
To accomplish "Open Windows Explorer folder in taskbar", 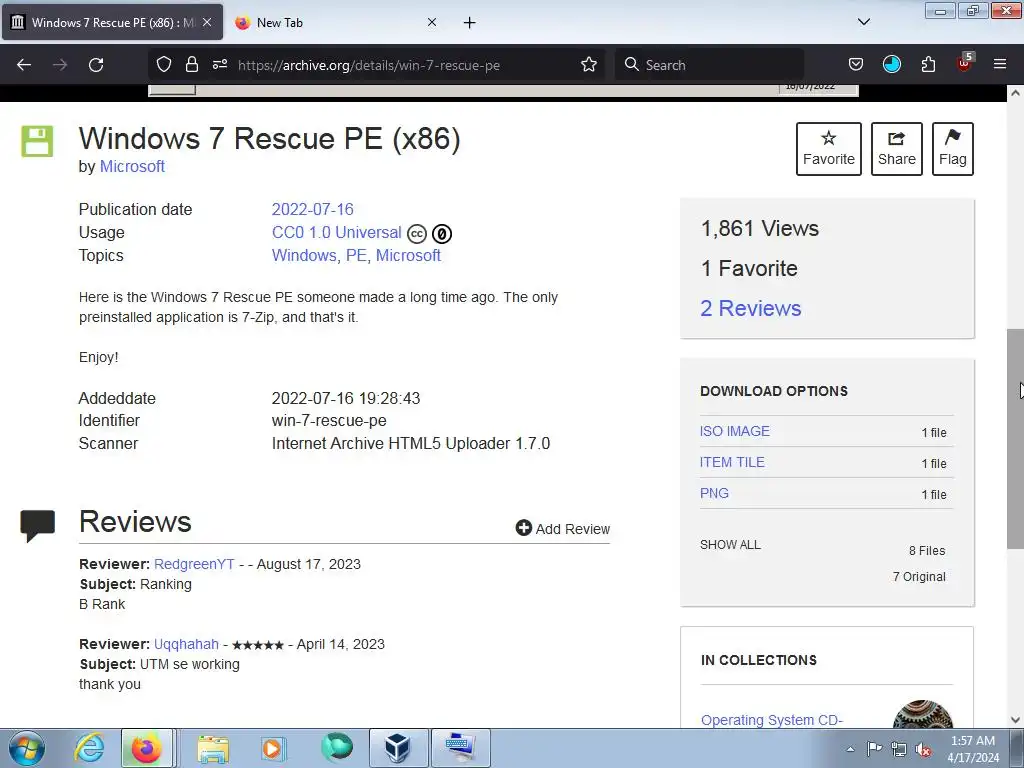I will (x=213, y=748).
